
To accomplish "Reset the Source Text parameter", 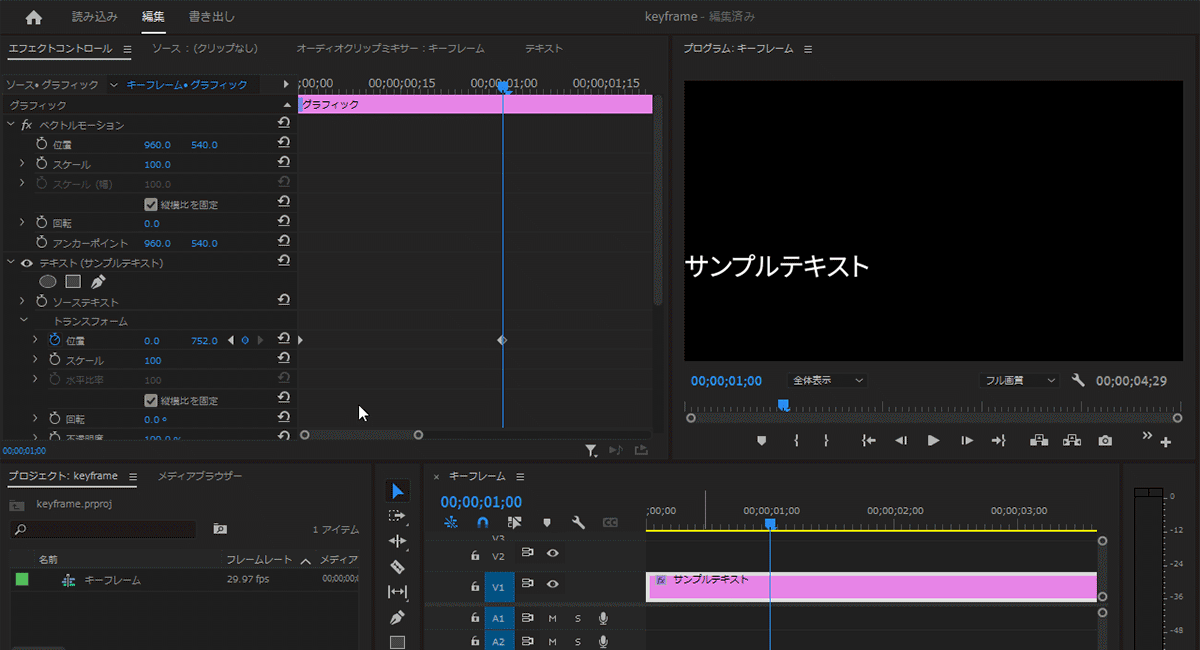I will [284, 301].
